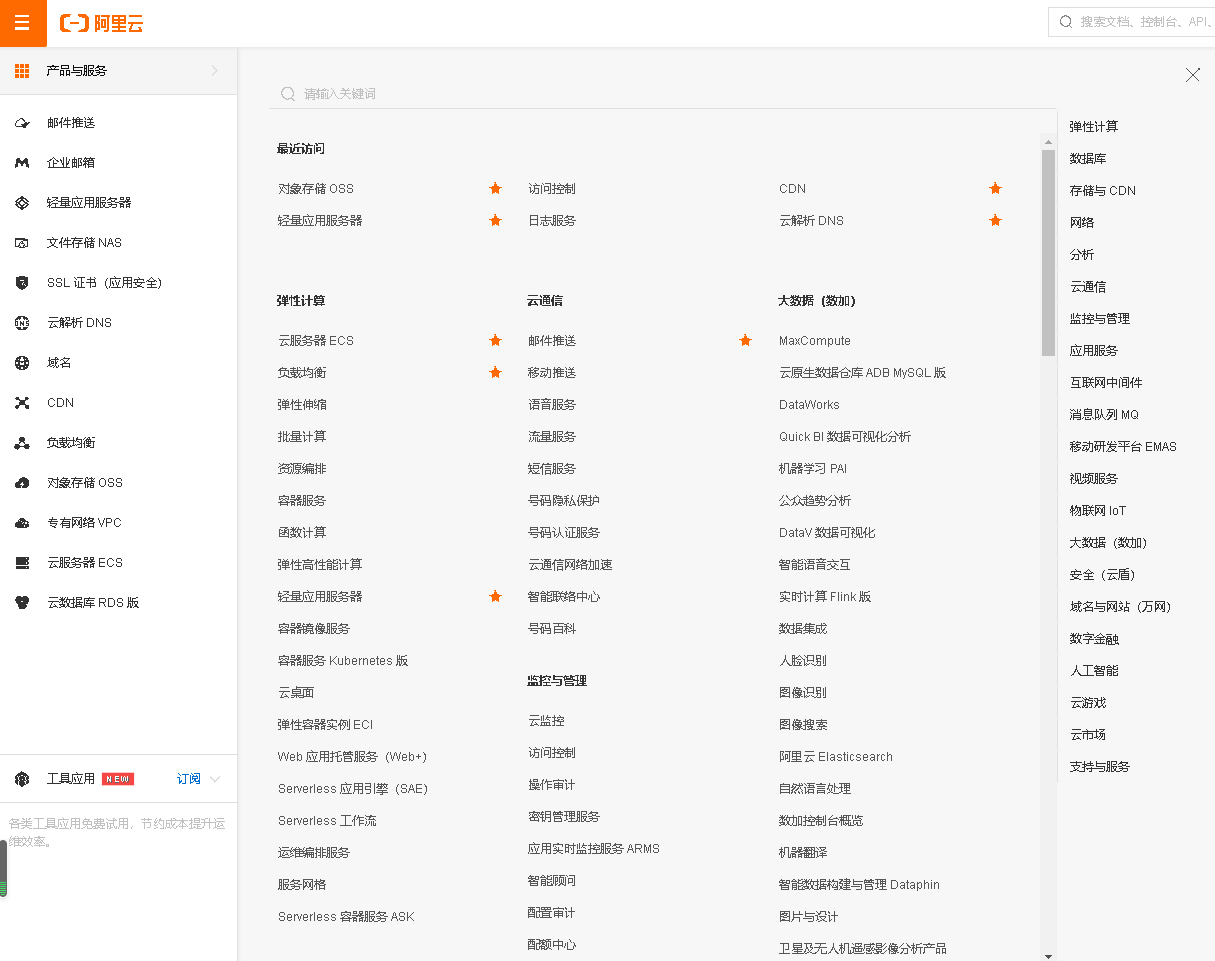This screenshot has height=961, width=1215.
Task: Focus the 请输入关键词 search field
Action: 663,93
